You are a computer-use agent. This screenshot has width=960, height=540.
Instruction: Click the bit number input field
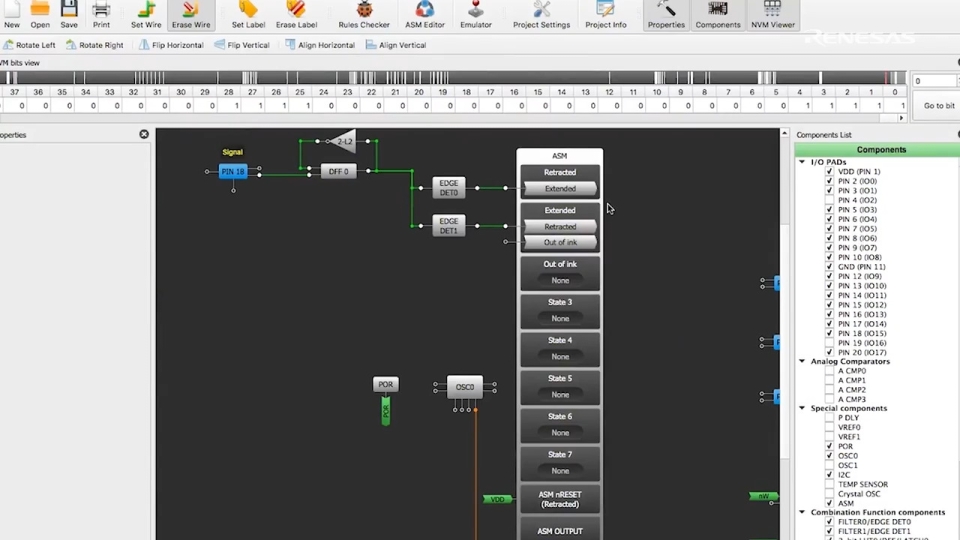[934, 81]
